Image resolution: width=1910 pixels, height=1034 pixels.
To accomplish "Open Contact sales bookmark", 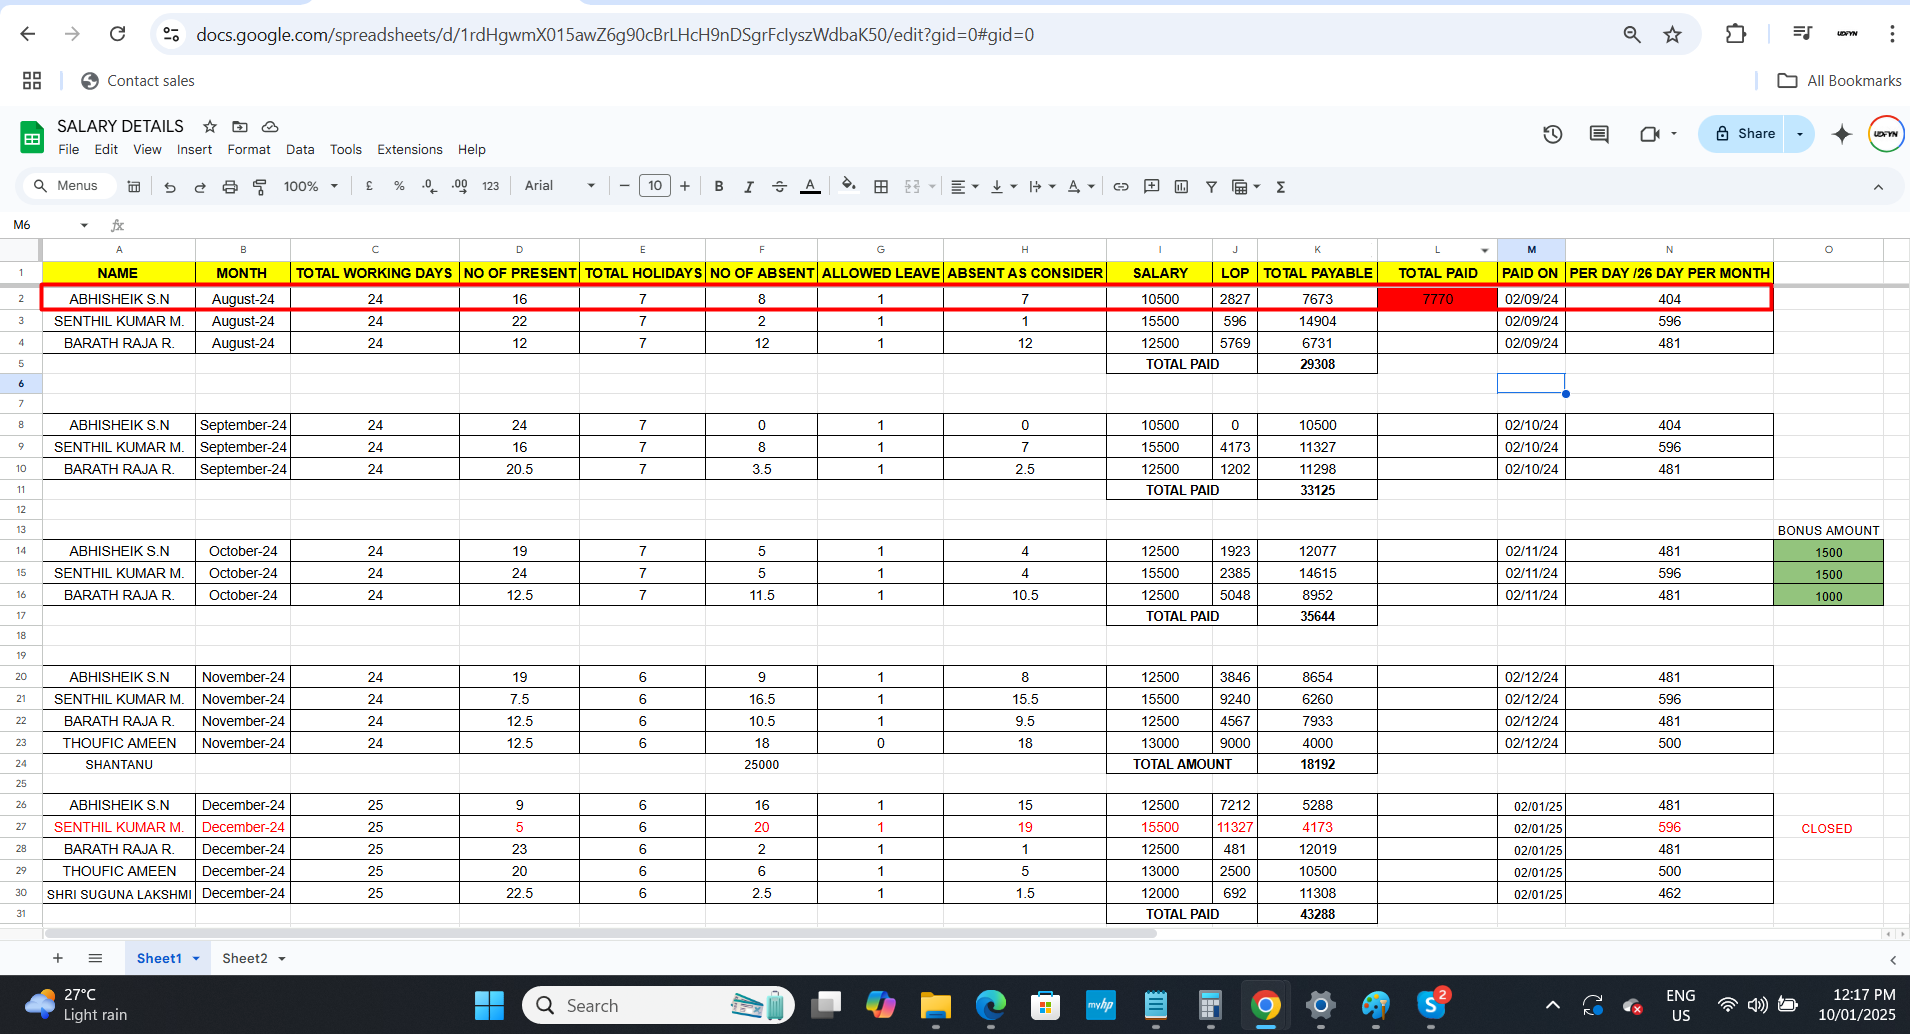I will click(138, 81).
